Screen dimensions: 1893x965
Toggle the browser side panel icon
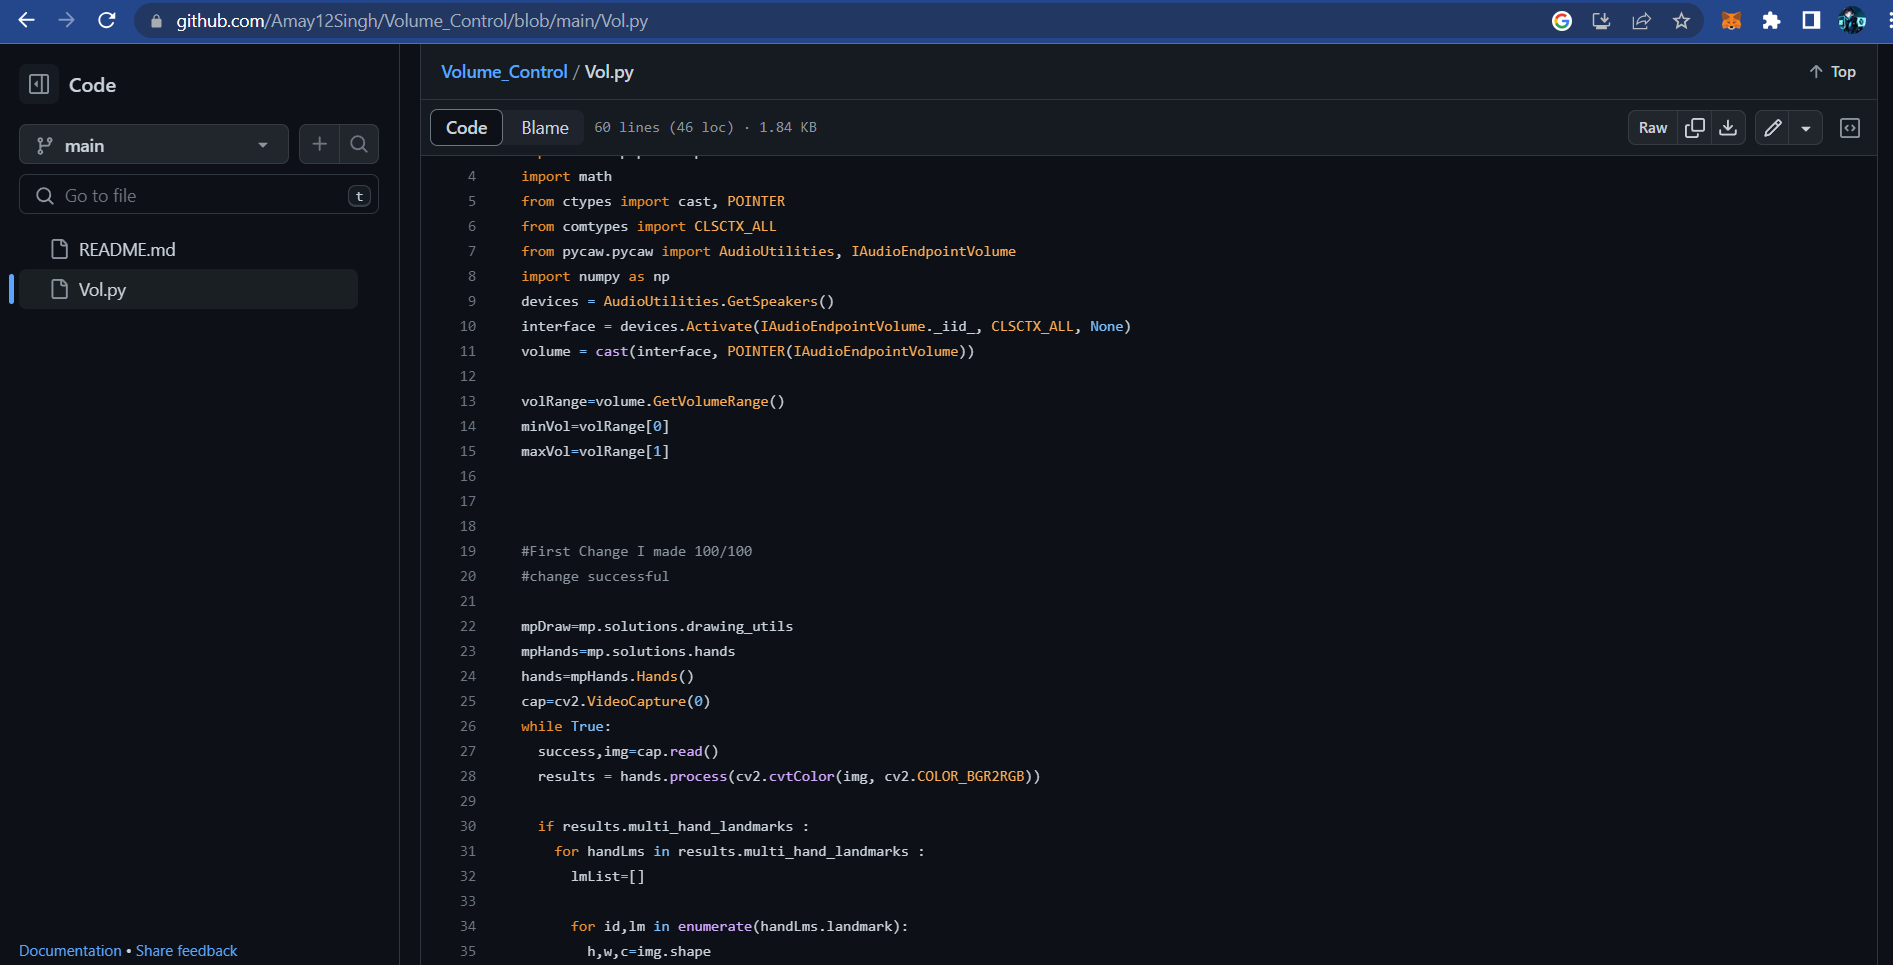(x=1811, y=21)
